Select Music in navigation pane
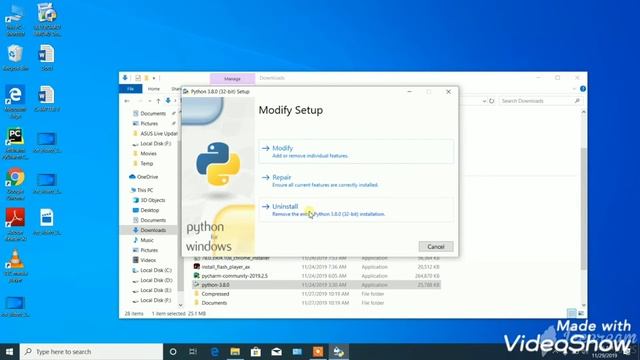Screen dimensions: 640x360 tap(147, 240)
